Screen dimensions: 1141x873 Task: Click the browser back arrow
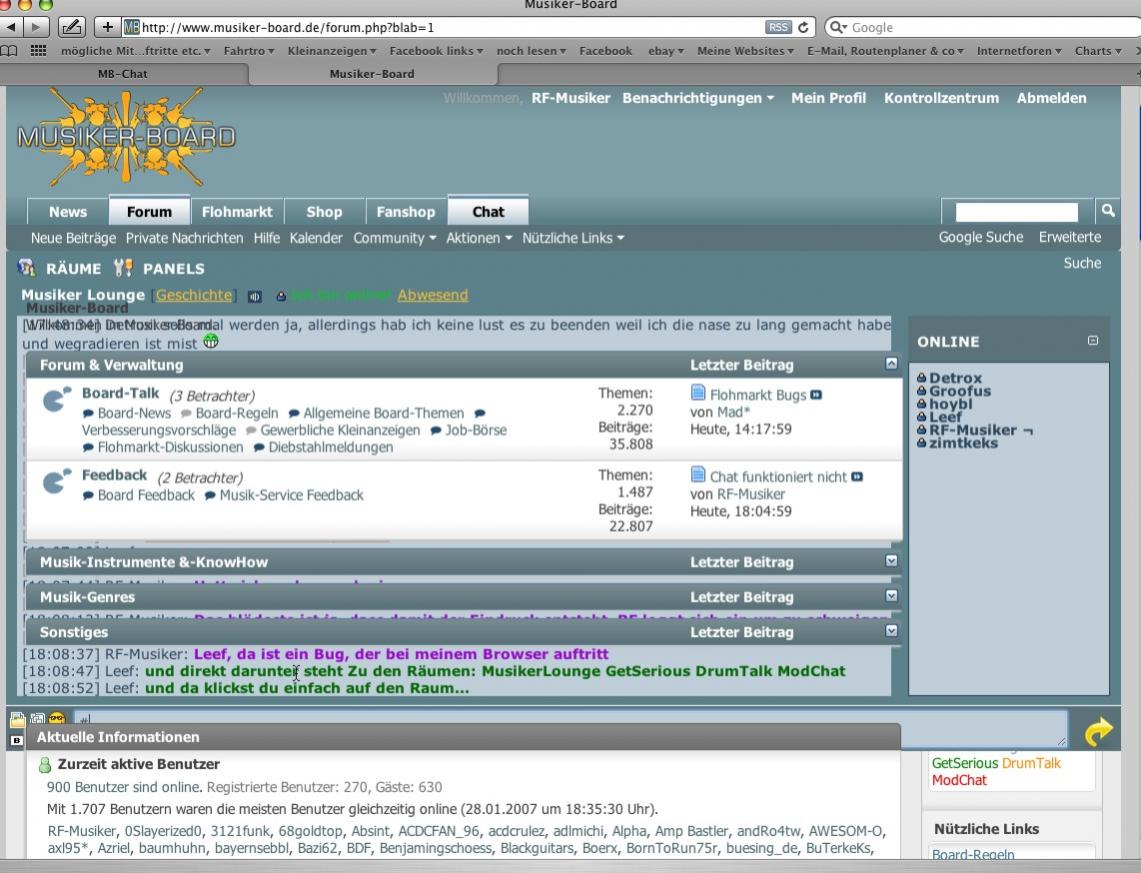click(x=12, y=27)
